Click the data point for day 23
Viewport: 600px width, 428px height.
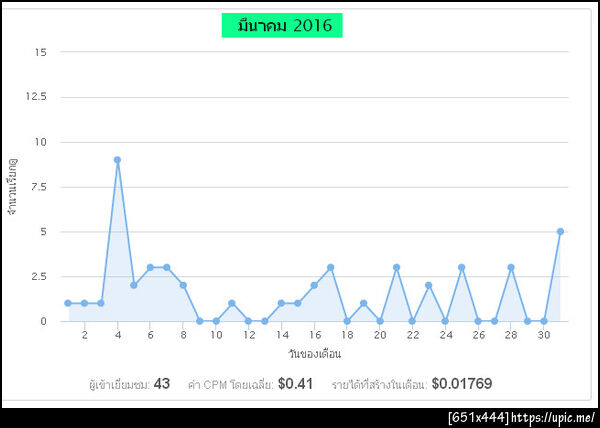429,285
